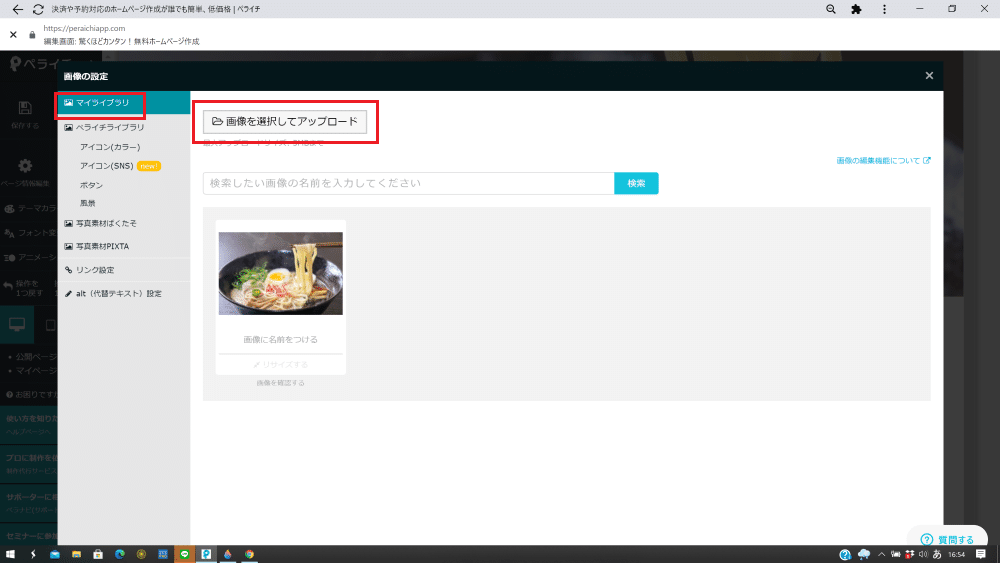Open Microsoft Store from taskbar
The height and width of the screenshot is (563, 1000).
pos(98,554)
